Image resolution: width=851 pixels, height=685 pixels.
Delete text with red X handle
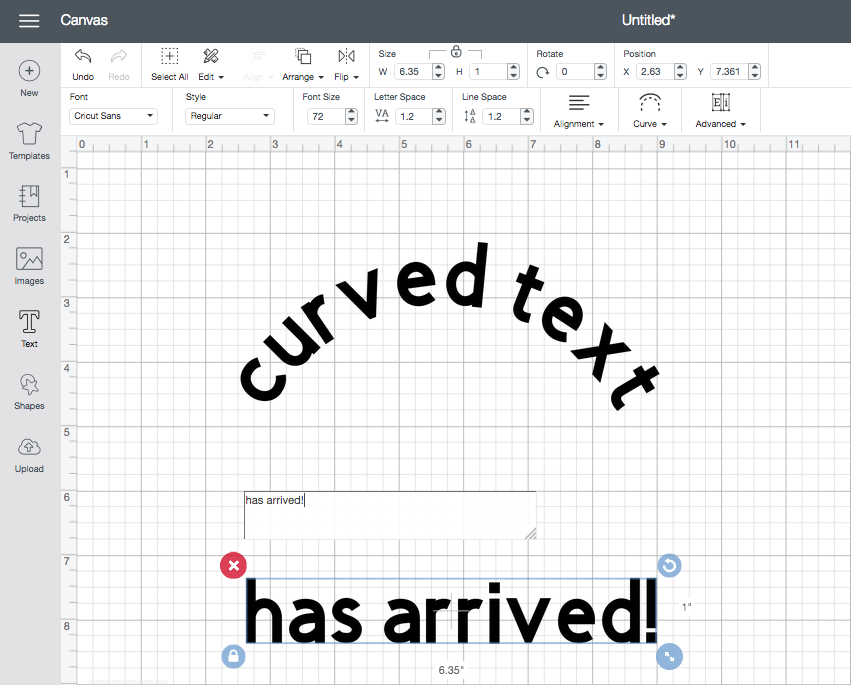point(233,566)
